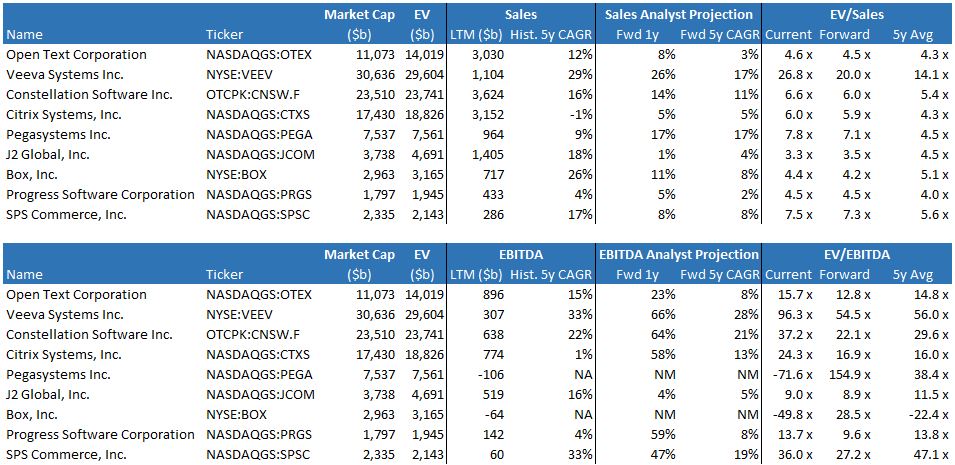Select Veeva sales LTM value 1,104
955x465 pixels.
pyautogui.click(x=487, y=75)
